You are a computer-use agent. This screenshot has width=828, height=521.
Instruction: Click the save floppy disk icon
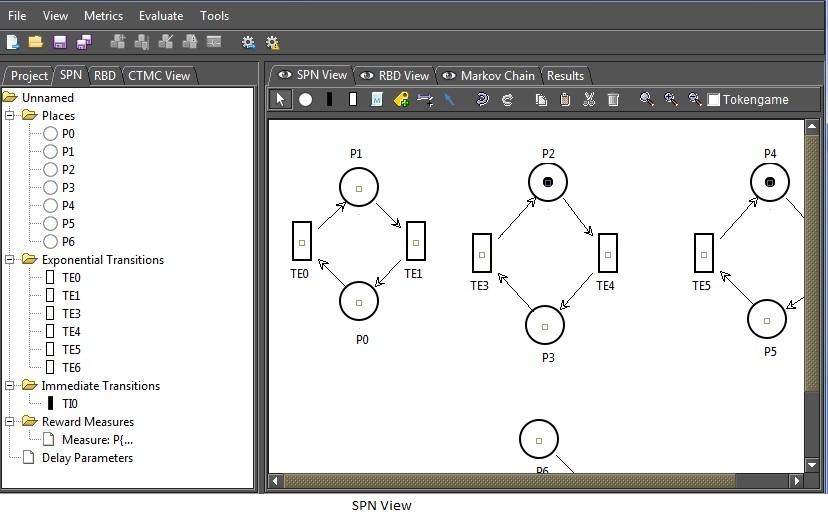tap(59, 42)
